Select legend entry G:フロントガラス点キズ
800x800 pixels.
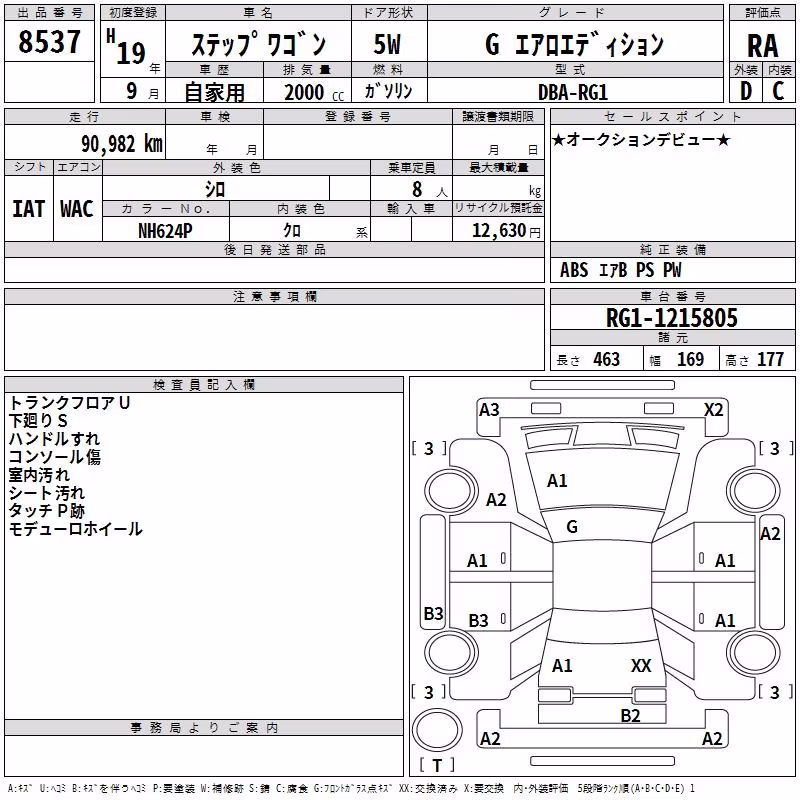pos(353,788)
